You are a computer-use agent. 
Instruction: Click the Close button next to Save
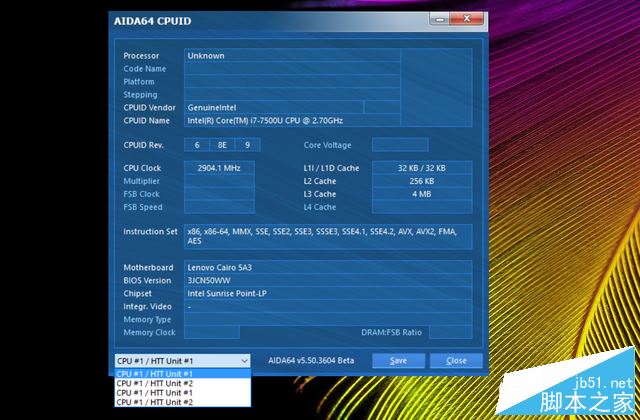456,361
